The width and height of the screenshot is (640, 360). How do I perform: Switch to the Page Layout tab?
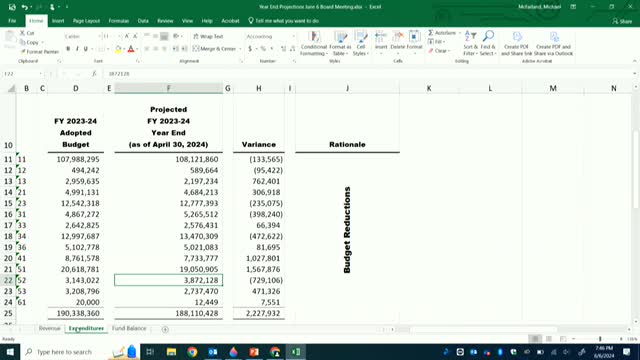pos(86,21)
